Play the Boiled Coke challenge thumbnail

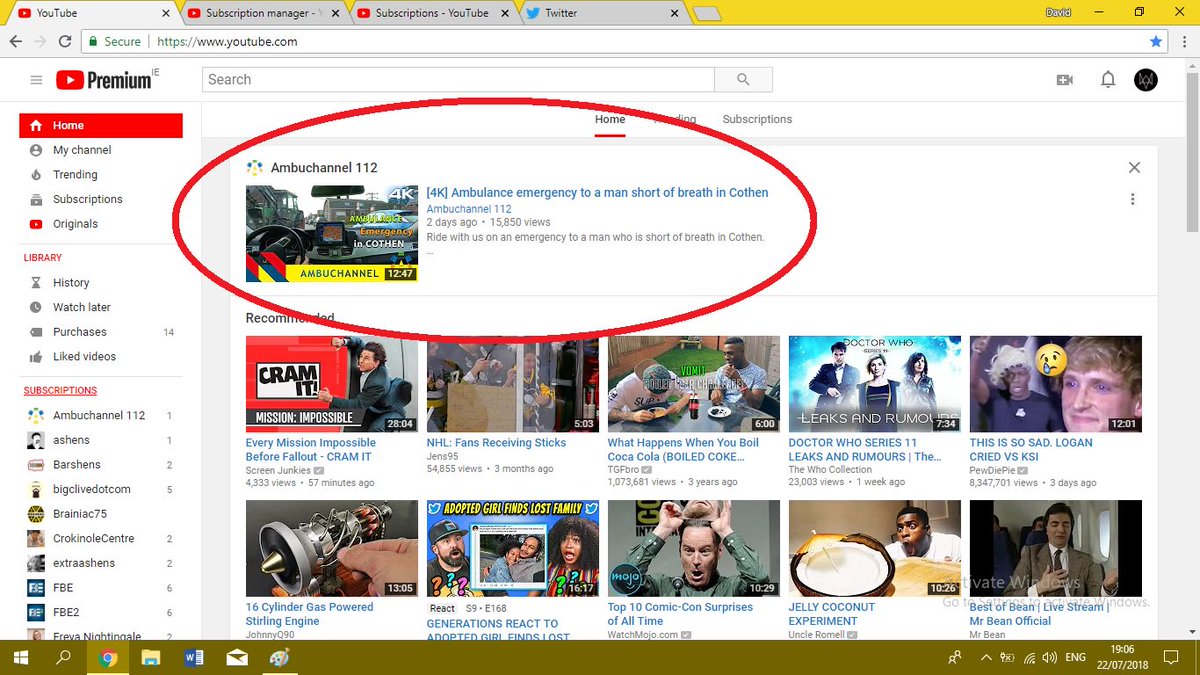point(694,384)
